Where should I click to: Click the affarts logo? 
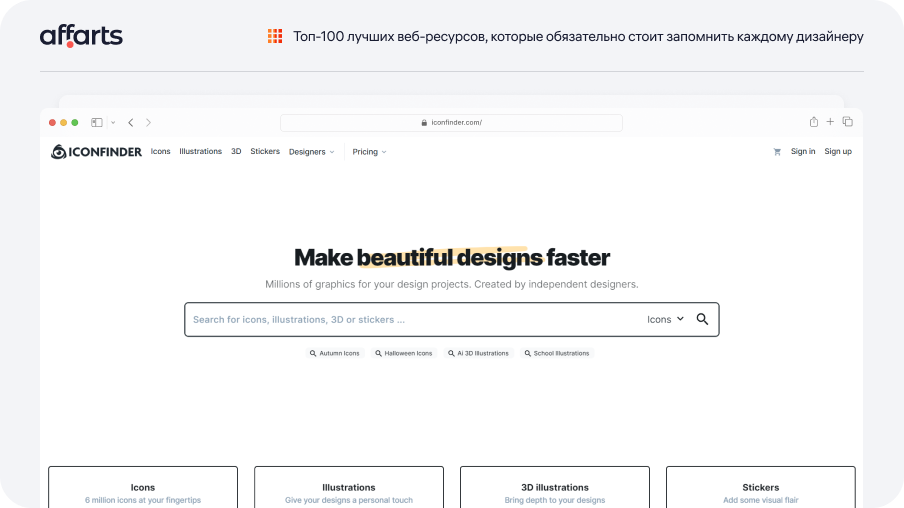point(81,36)
